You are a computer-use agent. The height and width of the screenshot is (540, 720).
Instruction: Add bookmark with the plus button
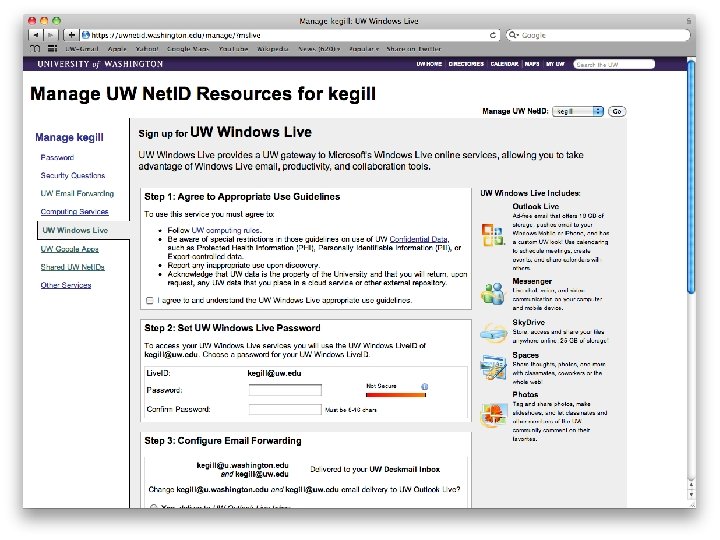(x=71, y=35)
